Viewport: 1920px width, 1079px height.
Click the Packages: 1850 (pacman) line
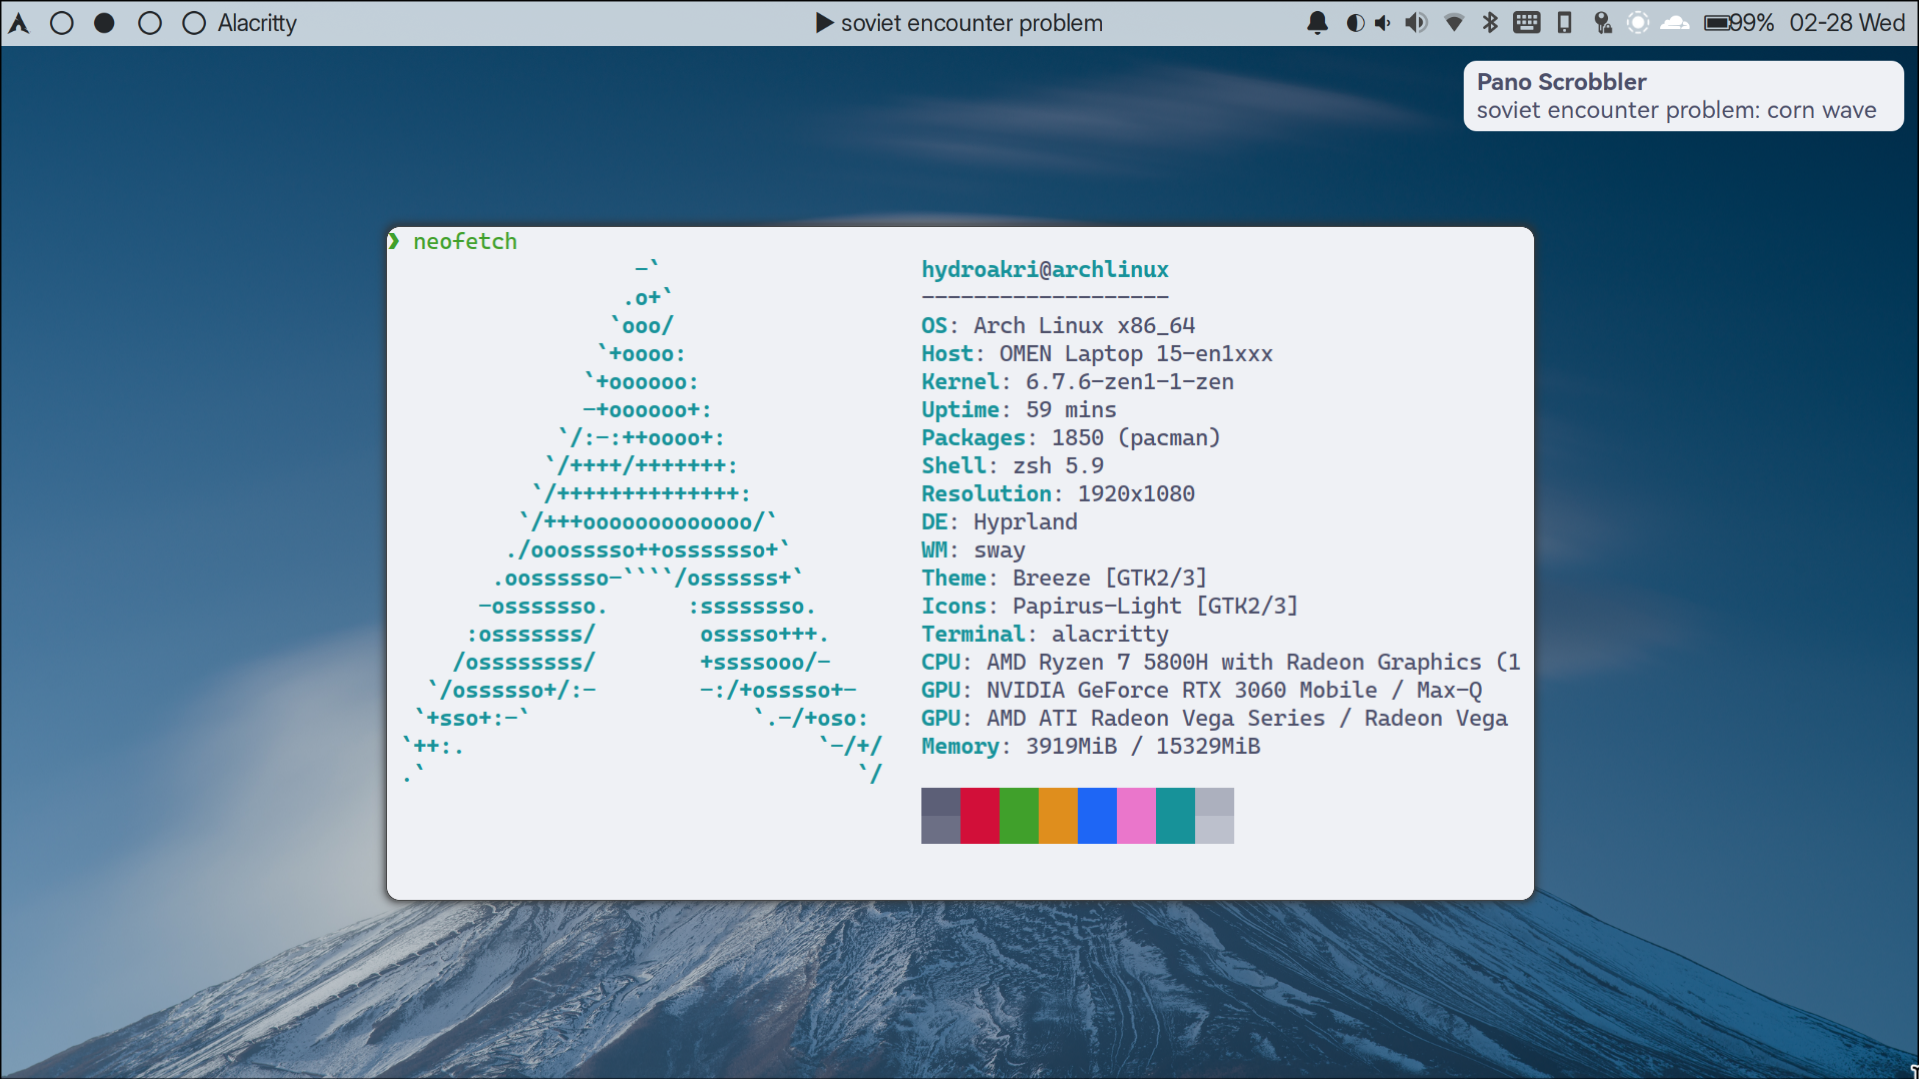point(1071,437)
